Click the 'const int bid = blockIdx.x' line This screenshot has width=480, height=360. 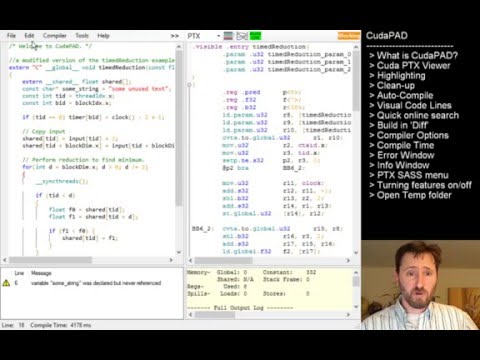tap(67, 103)
